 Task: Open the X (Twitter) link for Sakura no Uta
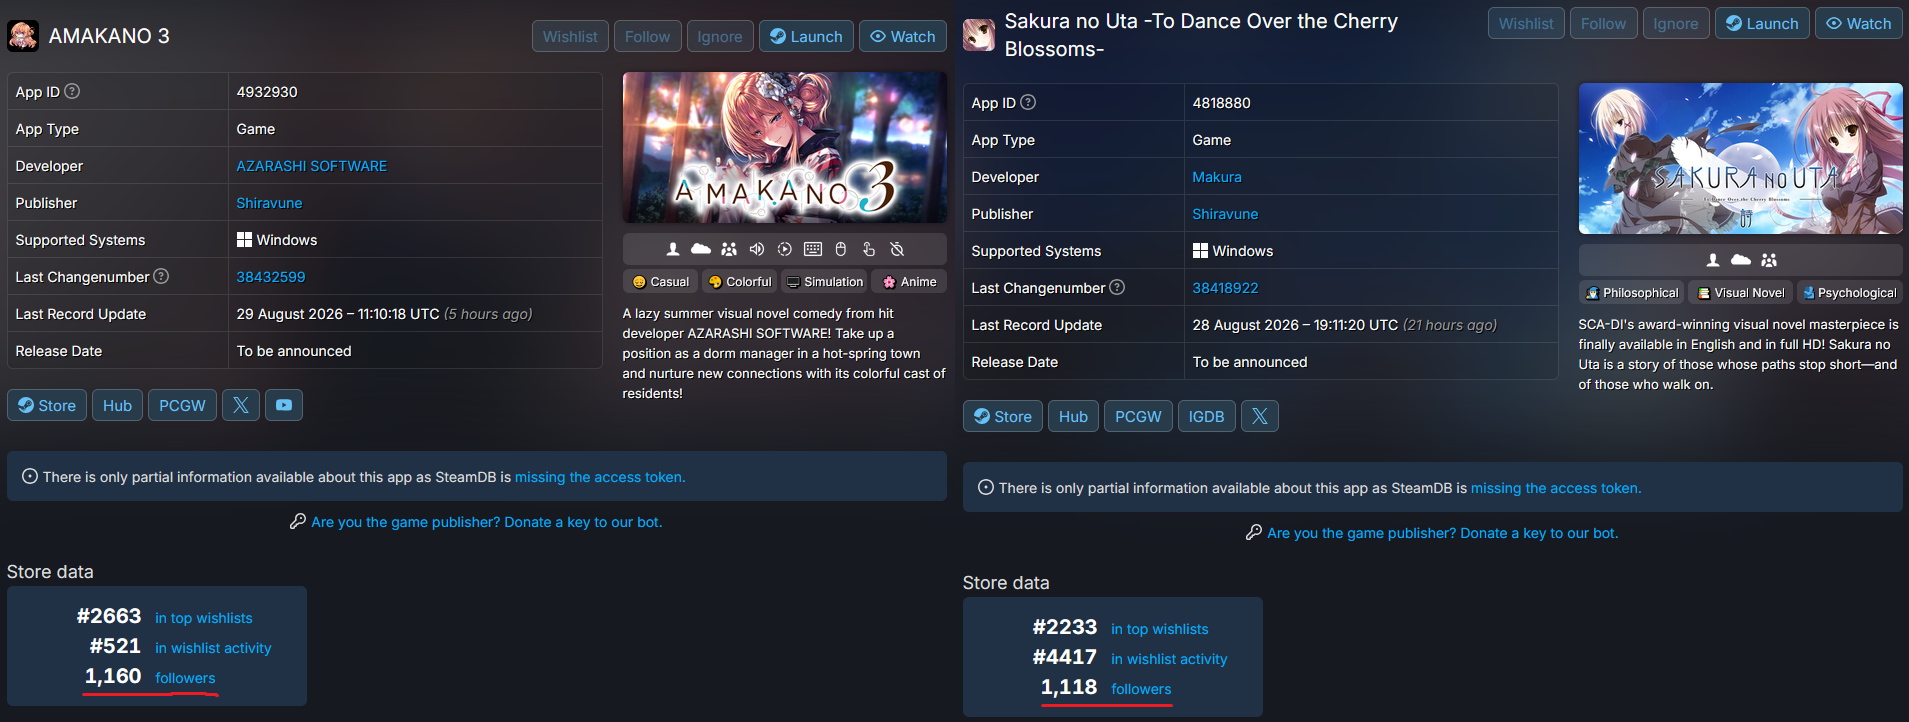(x=1260, y=416)
